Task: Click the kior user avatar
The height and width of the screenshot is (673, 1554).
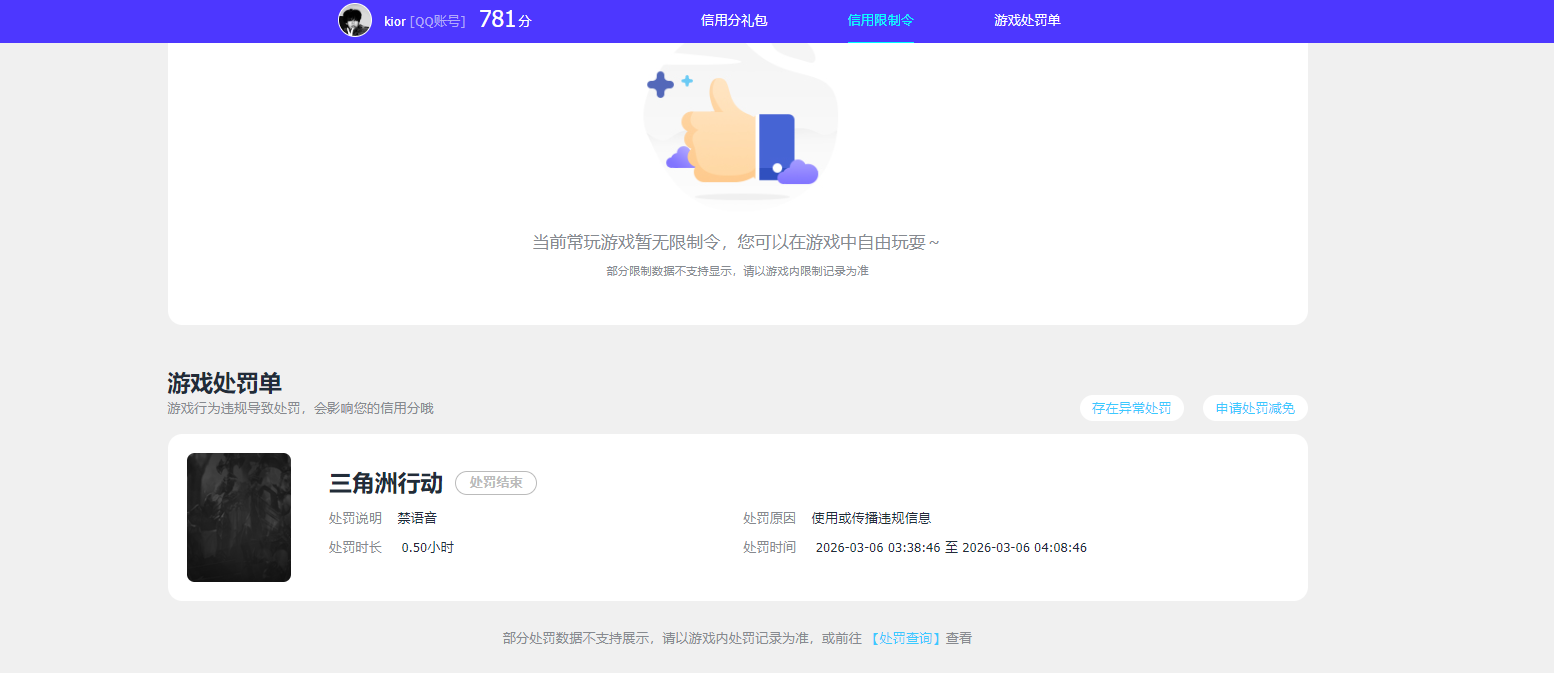Action: (355, 21)
